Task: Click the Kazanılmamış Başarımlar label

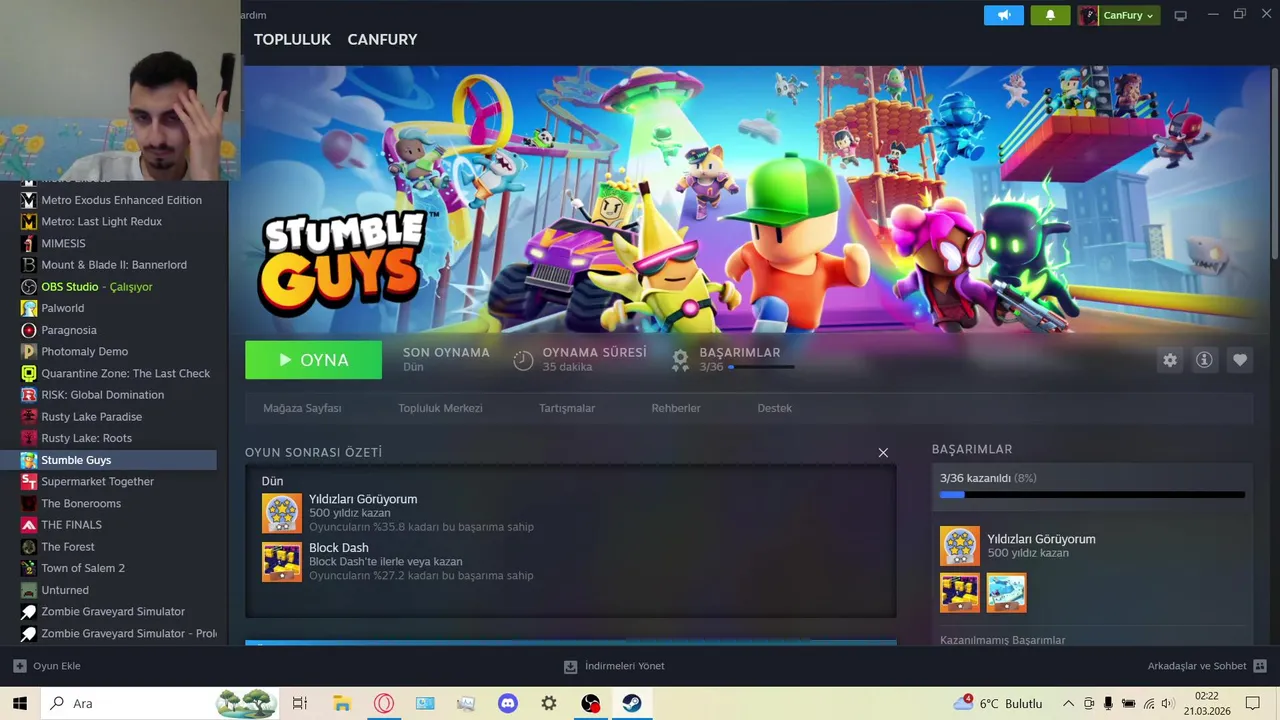Action: point(1002,640)
